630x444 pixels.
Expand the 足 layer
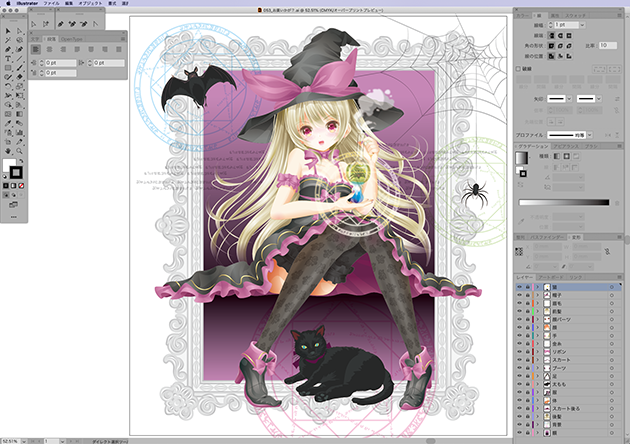click(537, 376)
